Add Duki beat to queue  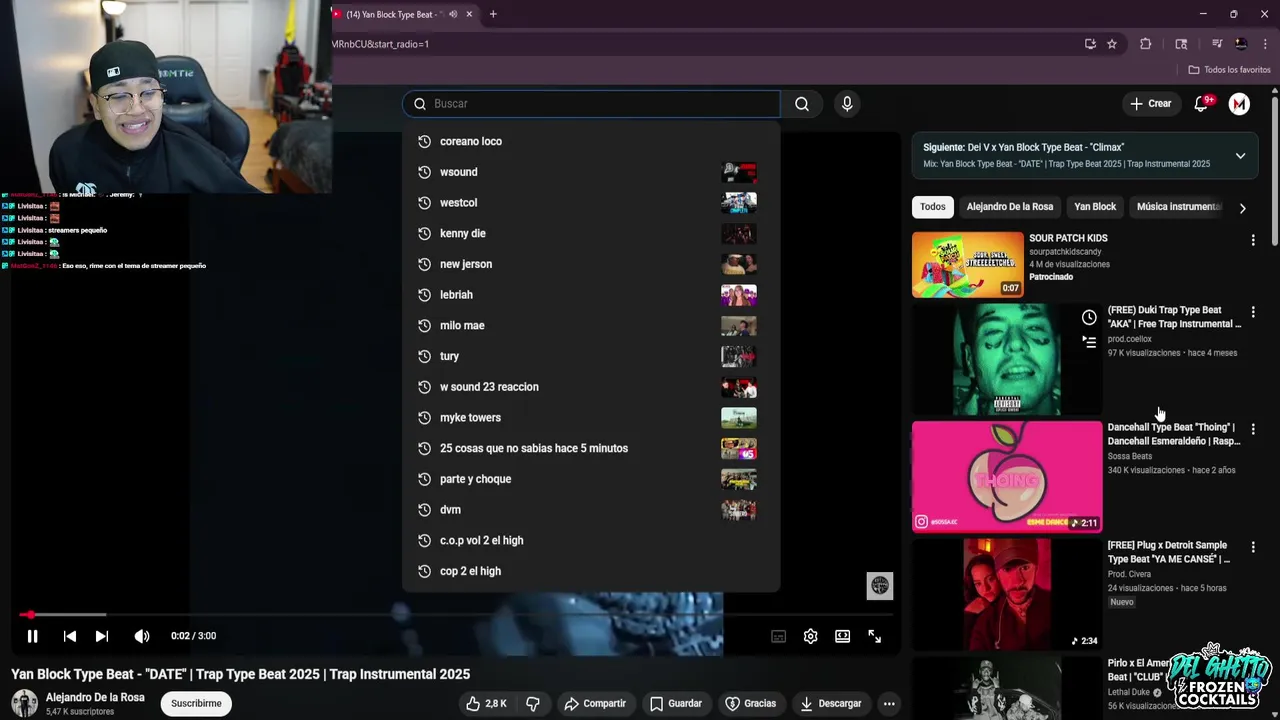coord(1089,342)
